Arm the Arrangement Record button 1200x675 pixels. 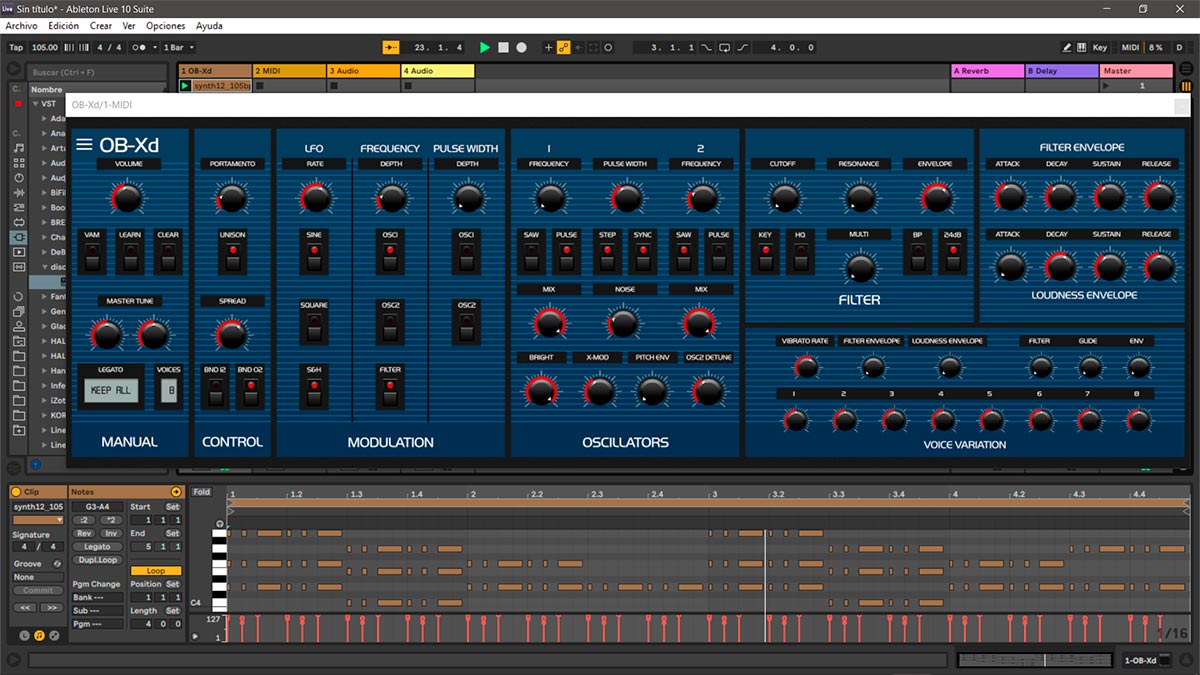pyautogui.click(x=521, y=47)
